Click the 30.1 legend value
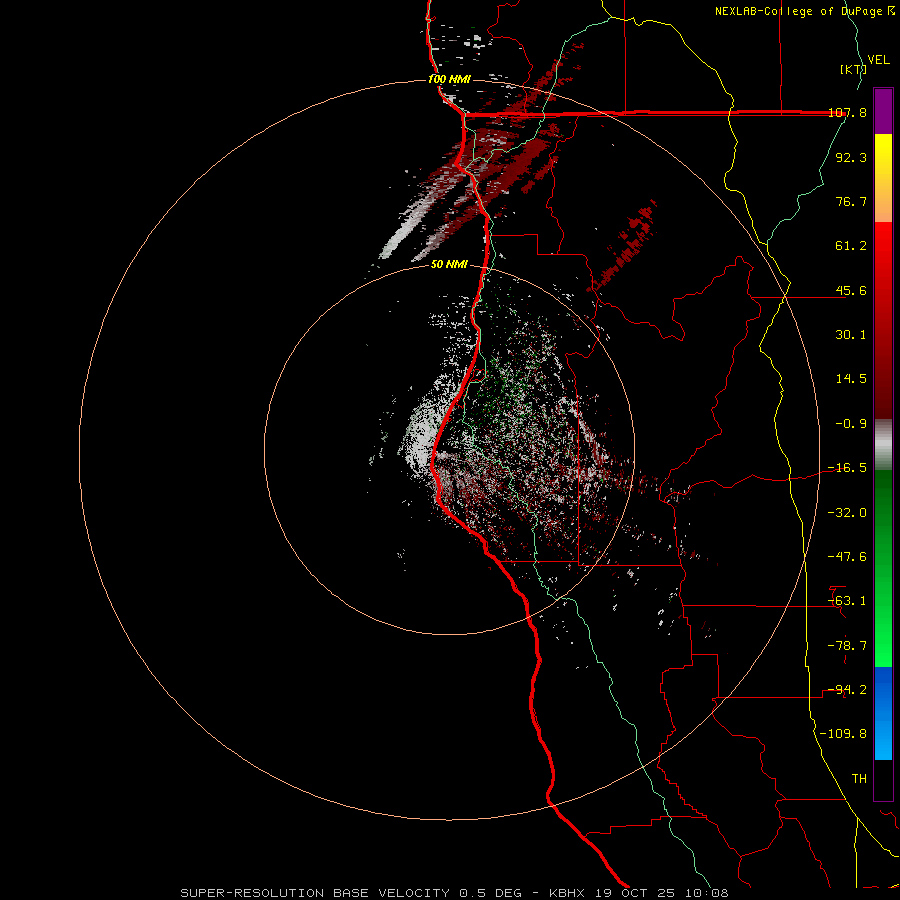900x900 pixels. [851, 335]
